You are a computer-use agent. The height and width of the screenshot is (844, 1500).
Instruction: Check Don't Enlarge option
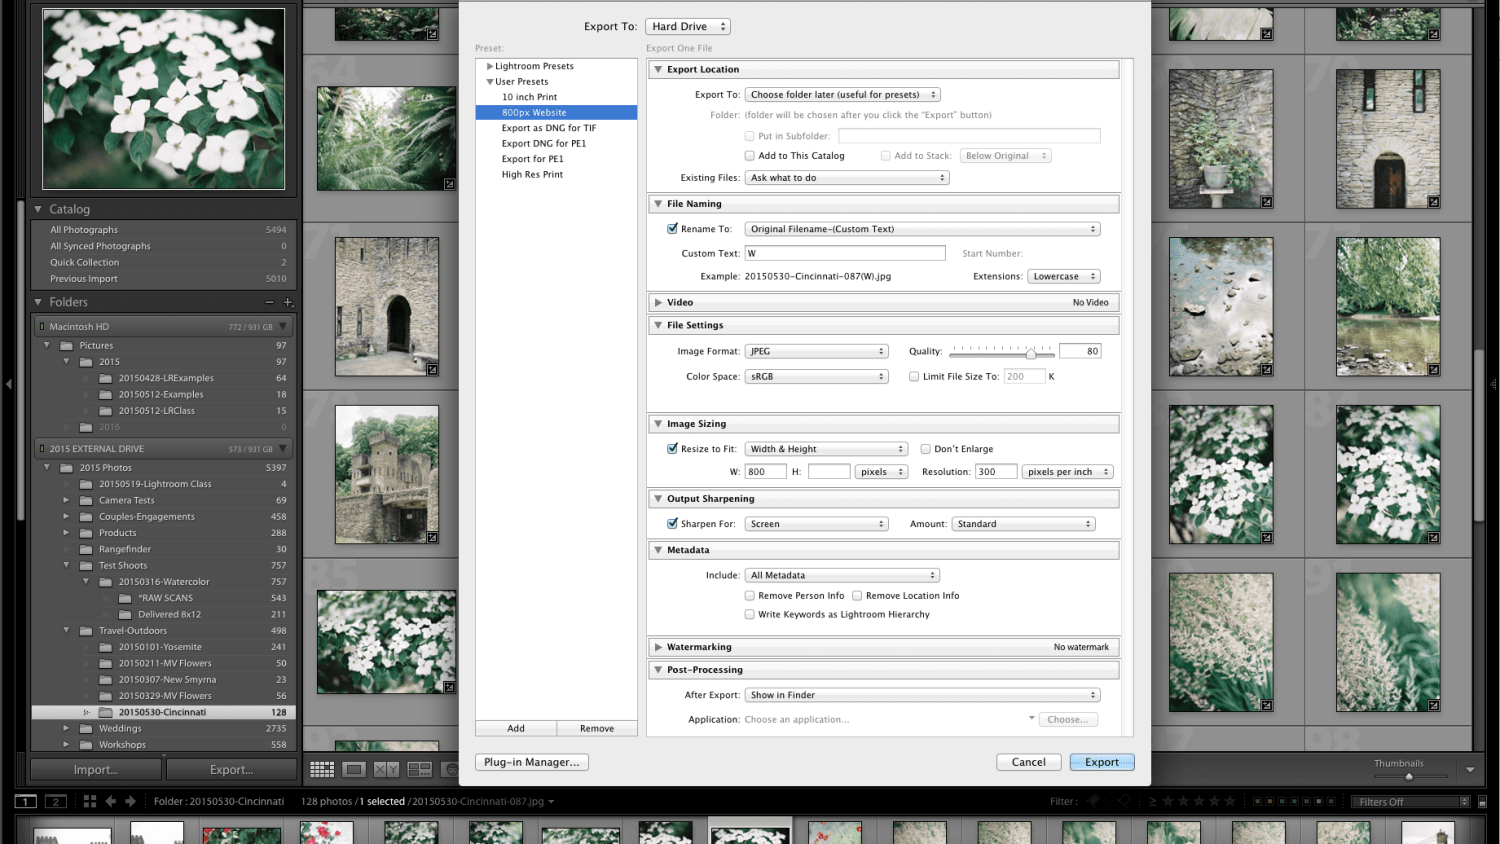pos(925,449)
